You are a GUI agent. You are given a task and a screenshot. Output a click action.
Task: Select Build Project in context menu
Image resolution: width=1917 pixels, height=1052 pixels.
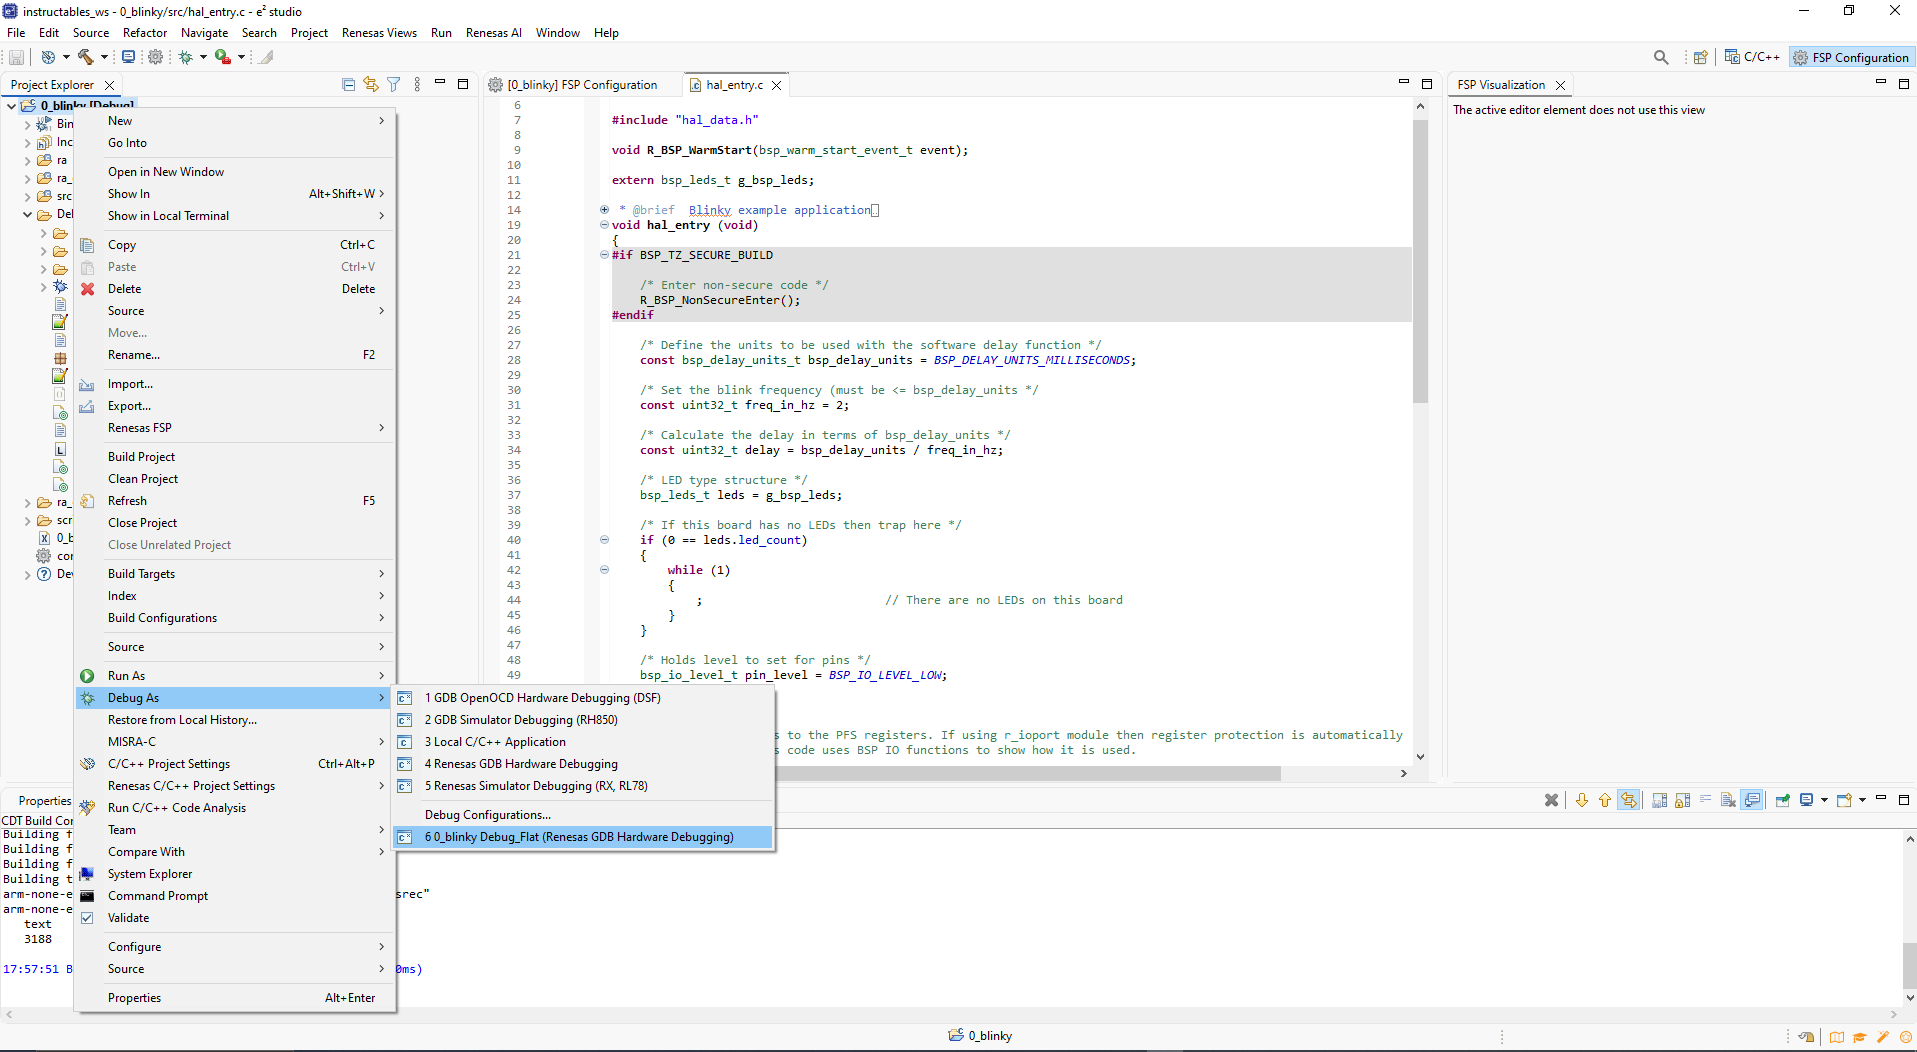(x=141, y=457)
